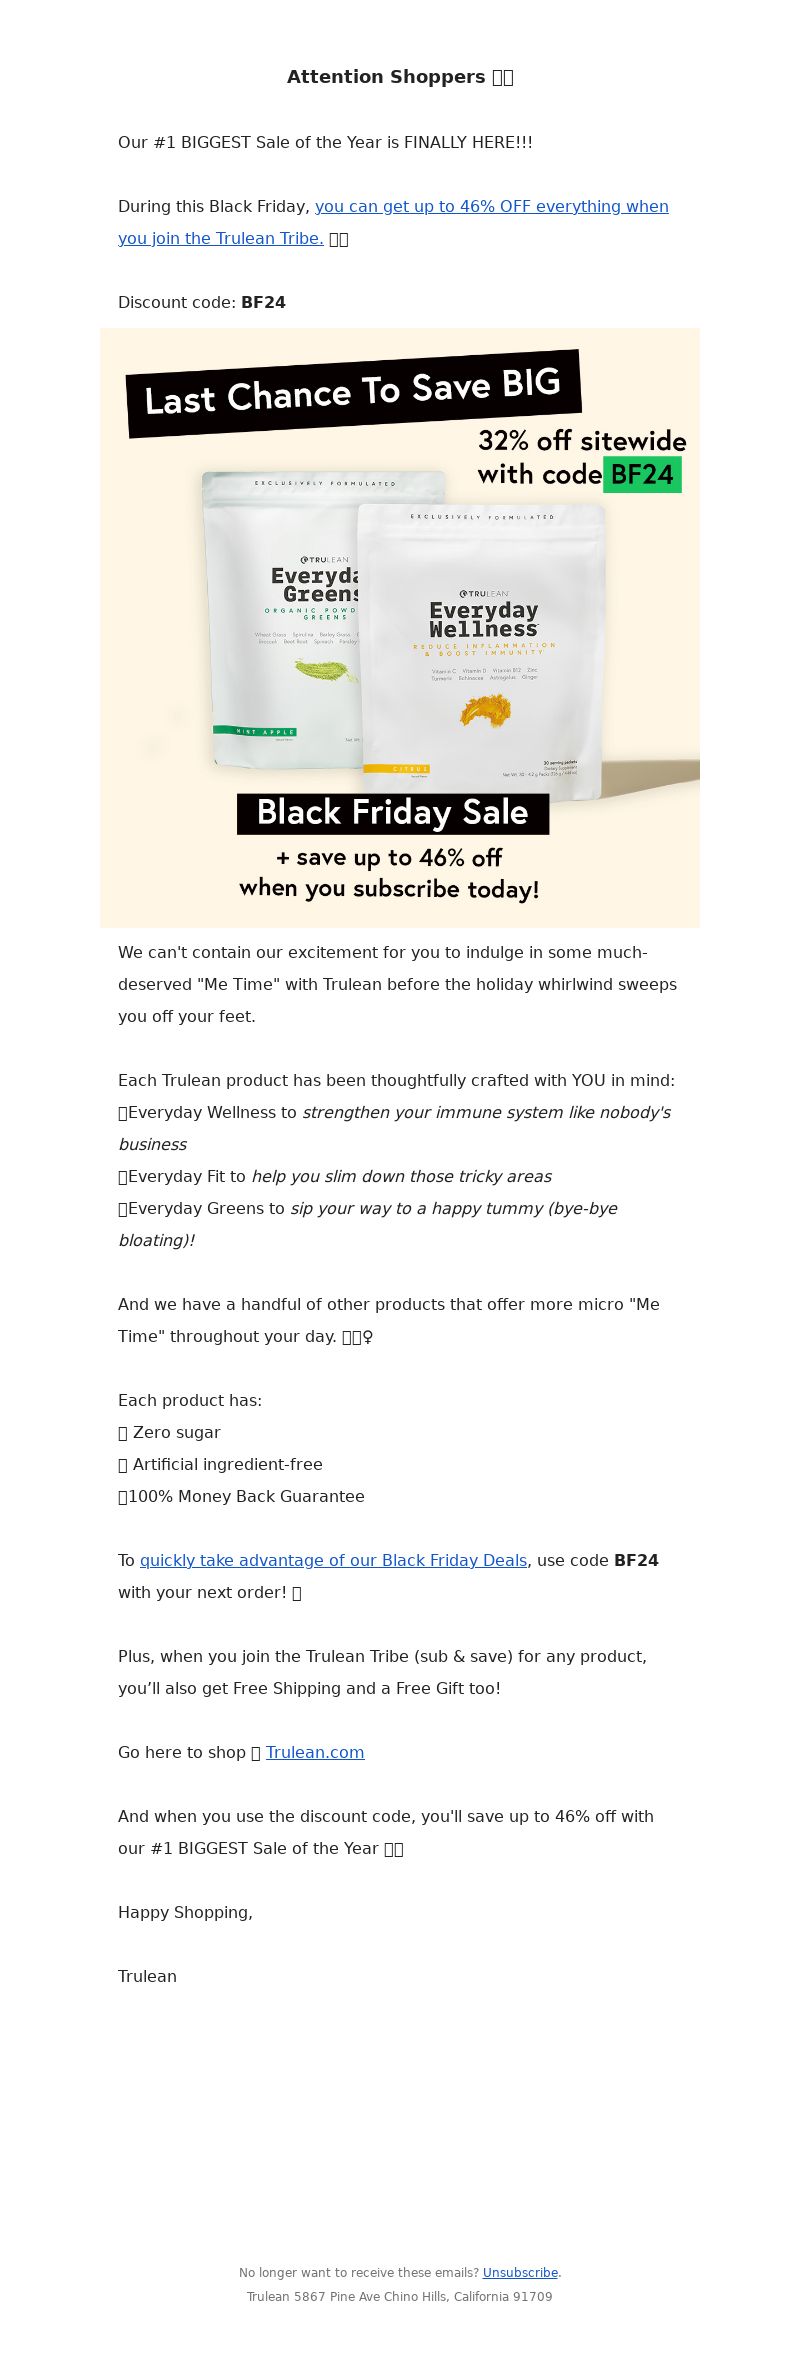Click the Black Friday Sale banner label
This screenshot has width=800, height=2357.
(393, 813)
